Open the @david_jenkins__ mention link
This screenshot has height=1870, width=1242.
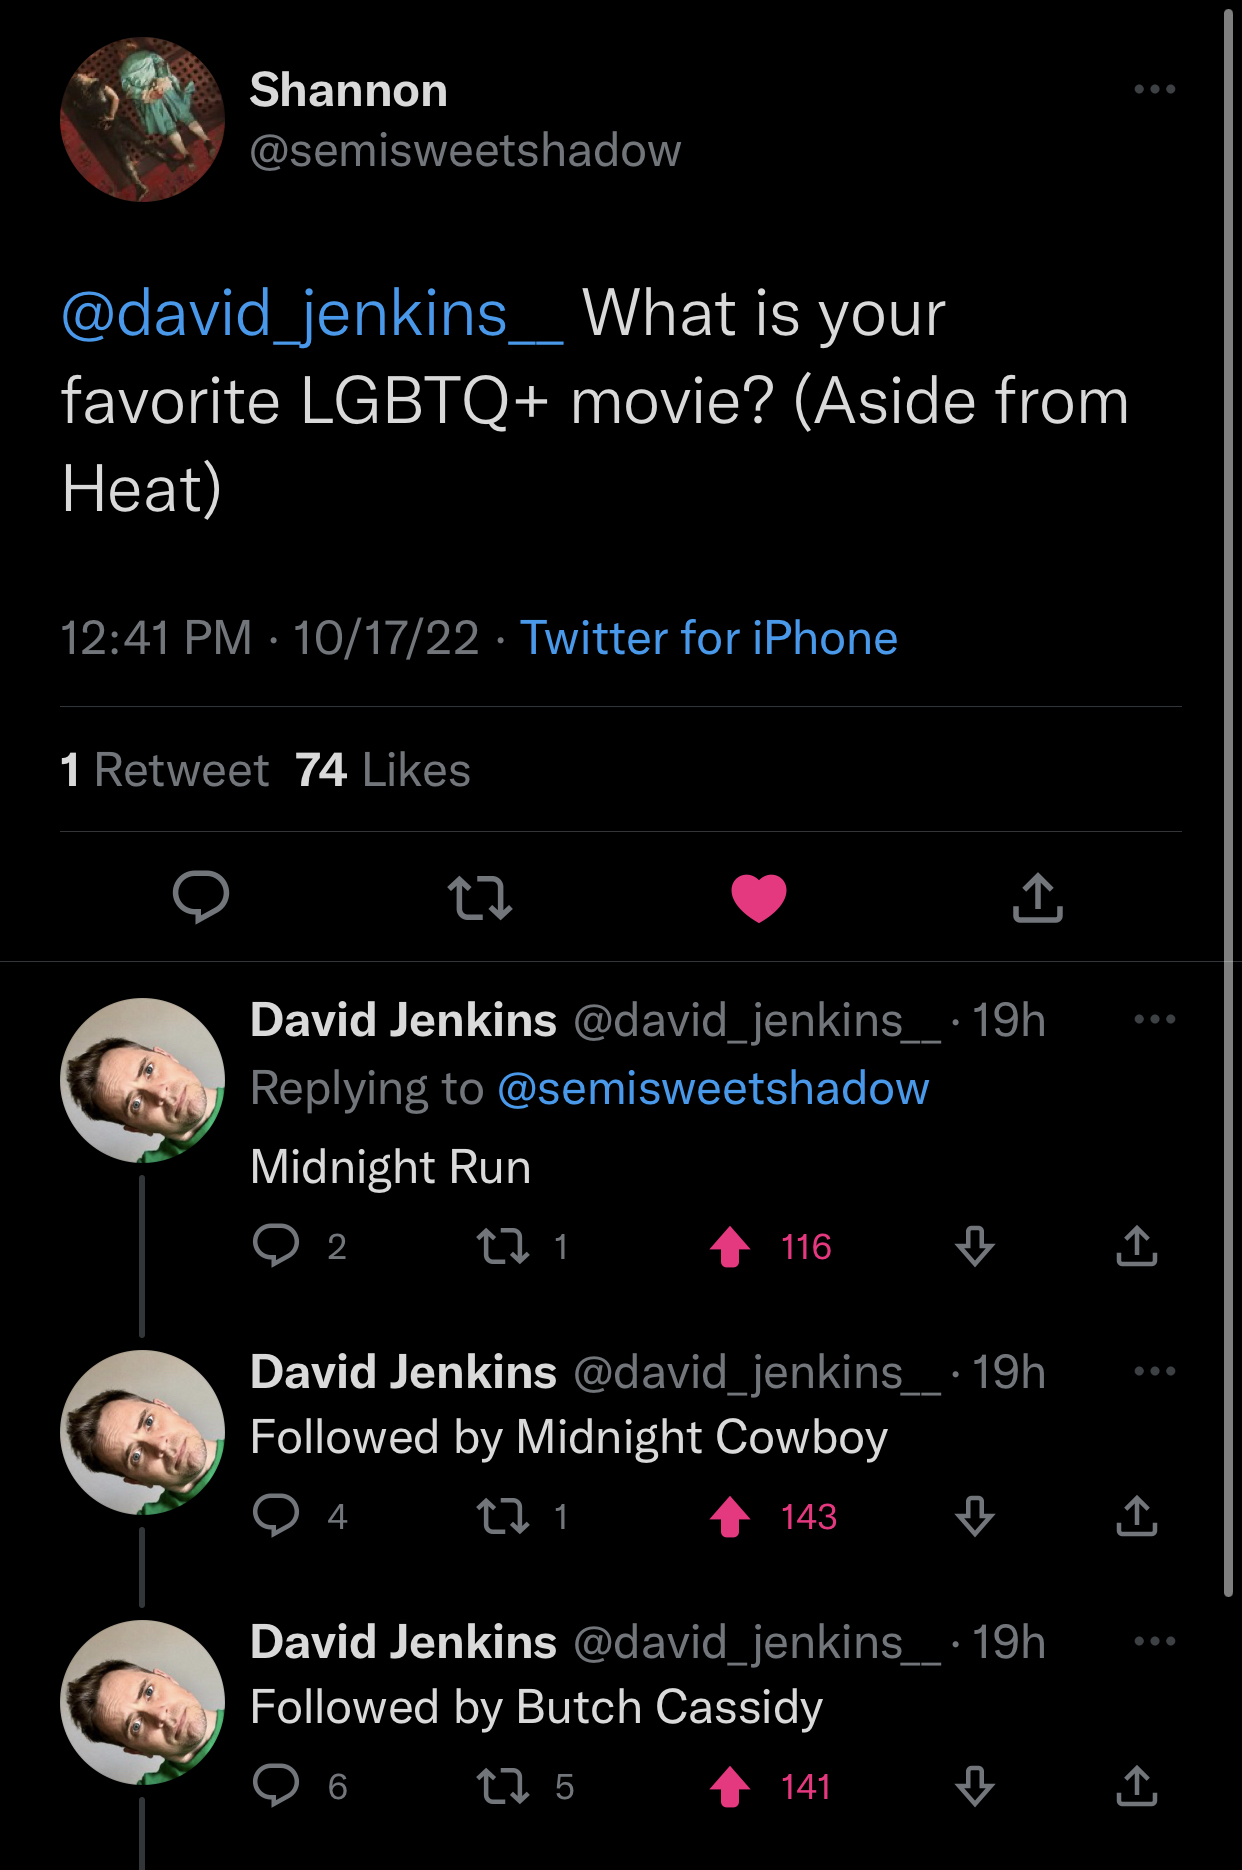[x=312, y=314]
